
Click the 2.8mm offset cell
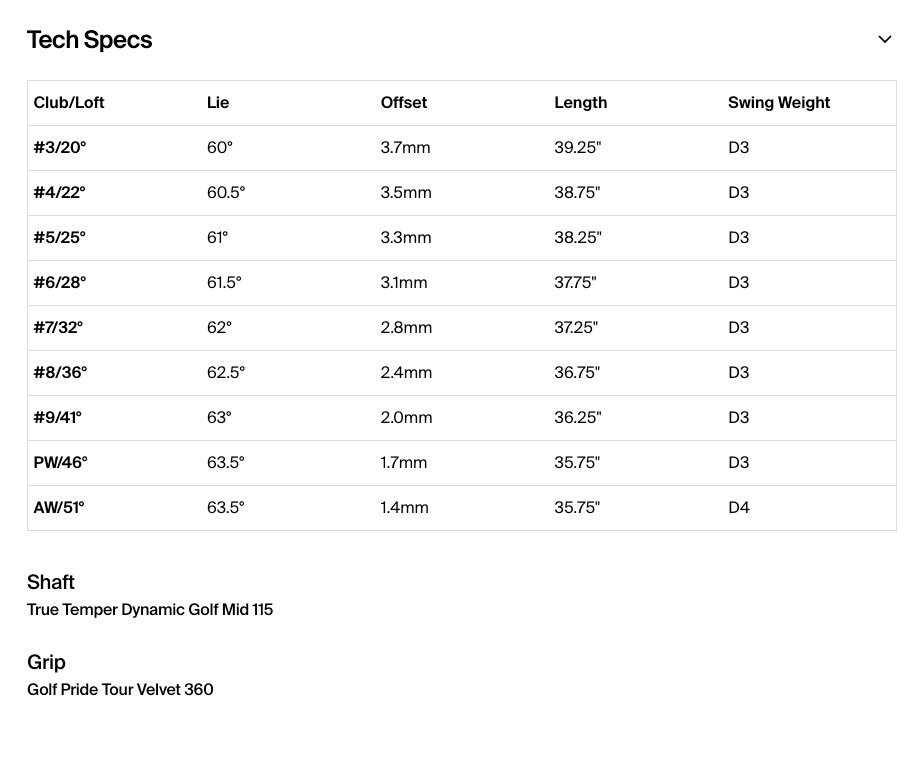[406, 328]
